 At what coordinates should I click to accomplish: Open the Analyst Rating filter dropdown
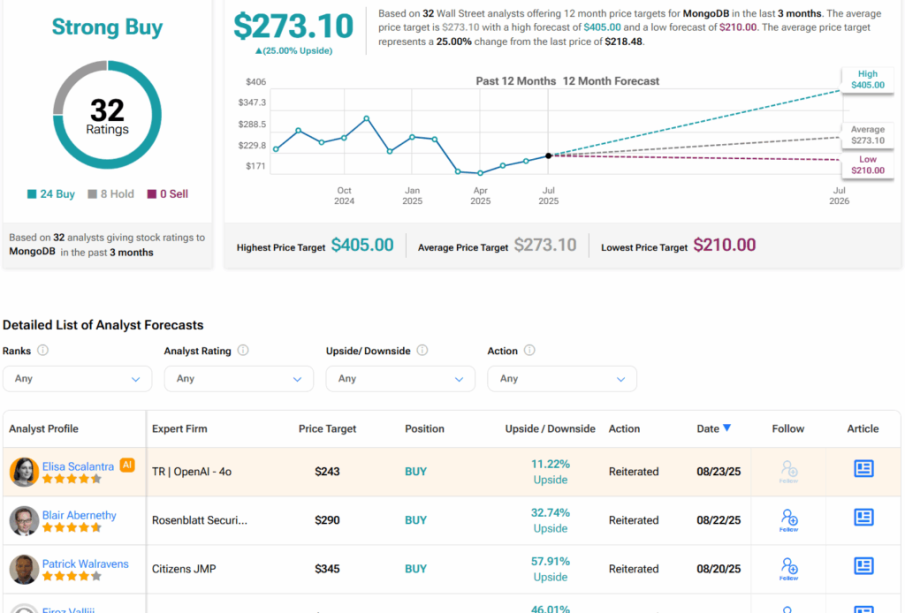pos(239,379)
